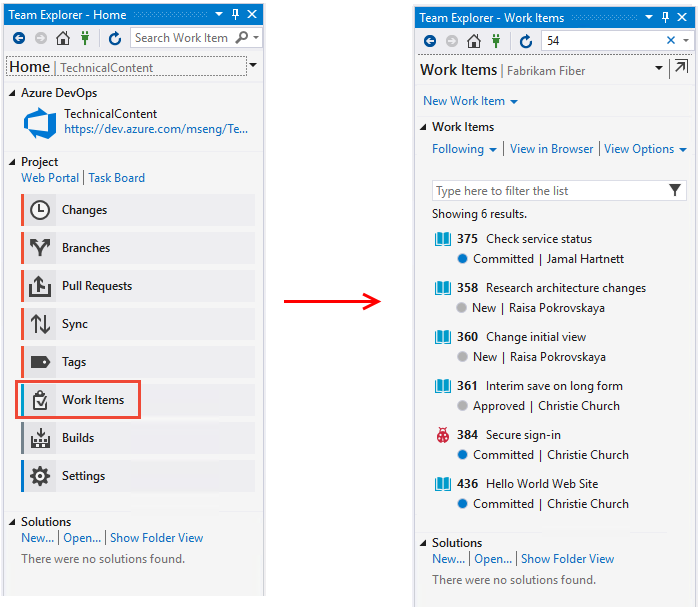699x610 pixels.
Task: Open dev.azure.com TechnicalContent URL link
Action: [x=156, y=129]
